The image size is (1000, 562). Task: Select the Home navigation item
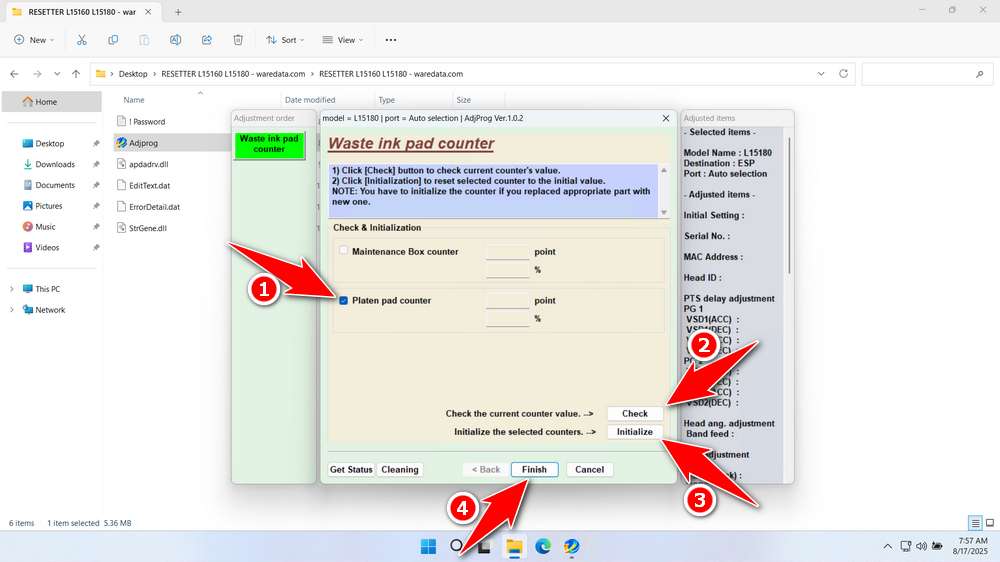point(52,101)
